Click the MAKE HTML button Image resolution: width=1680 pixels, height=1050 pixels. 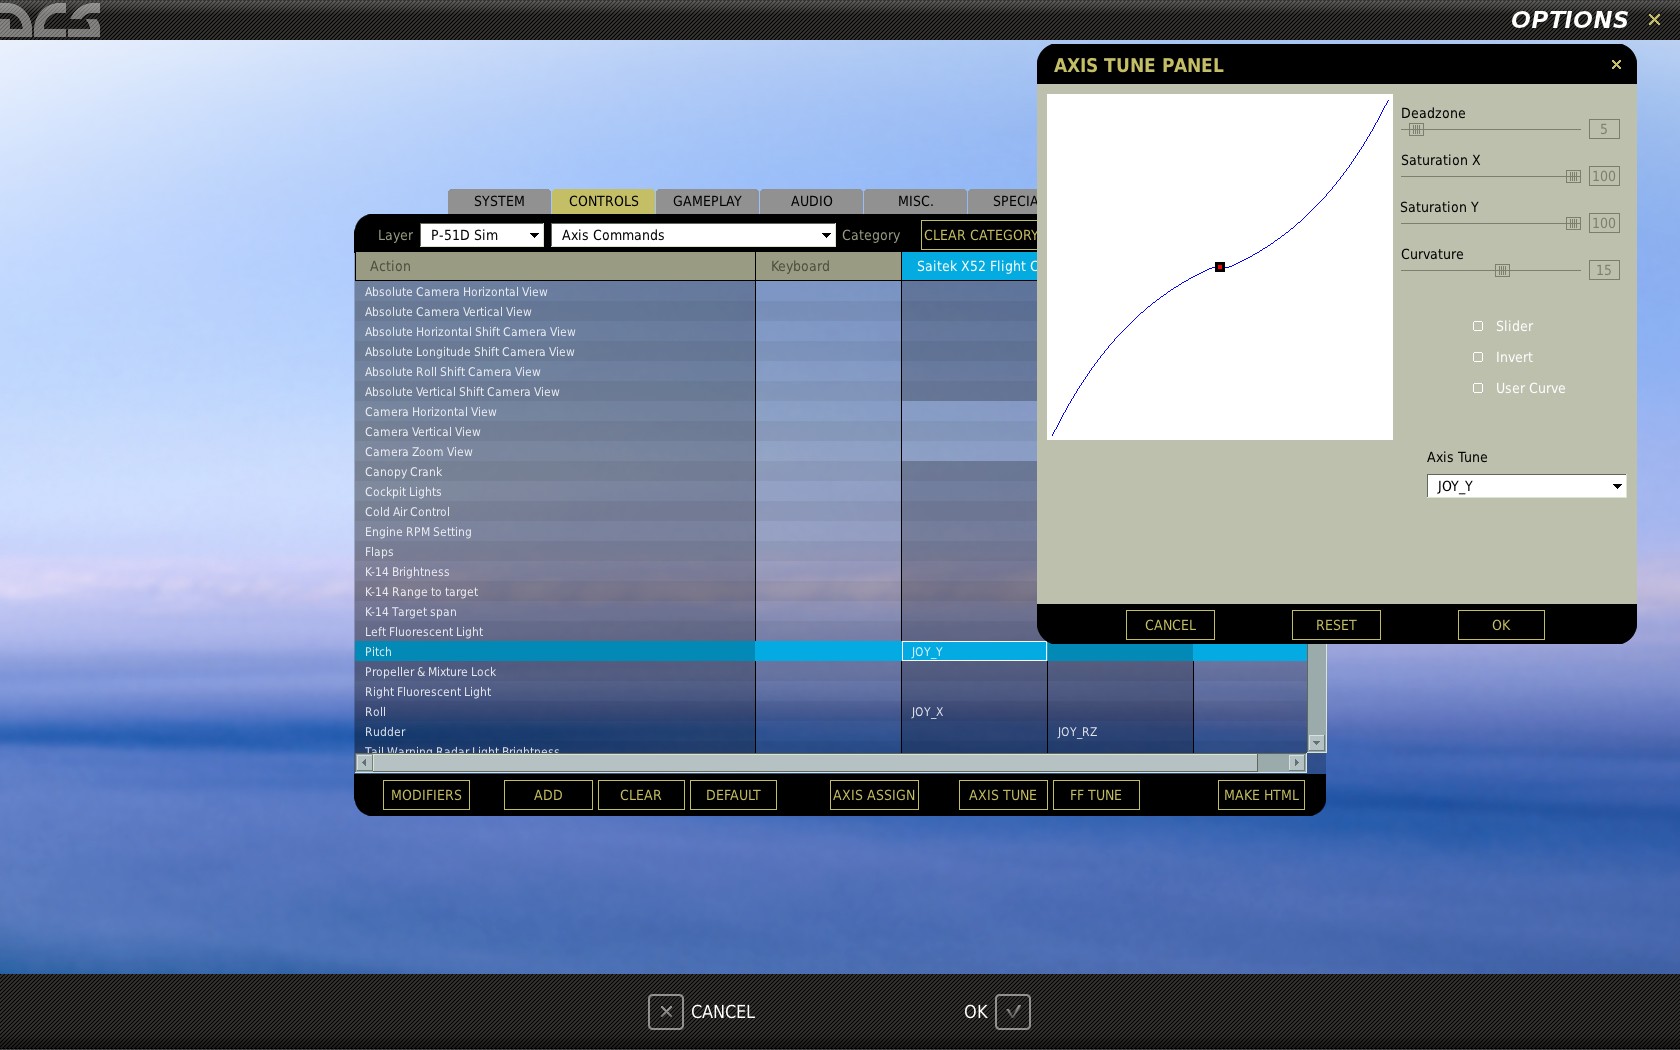click(1261, 795)
